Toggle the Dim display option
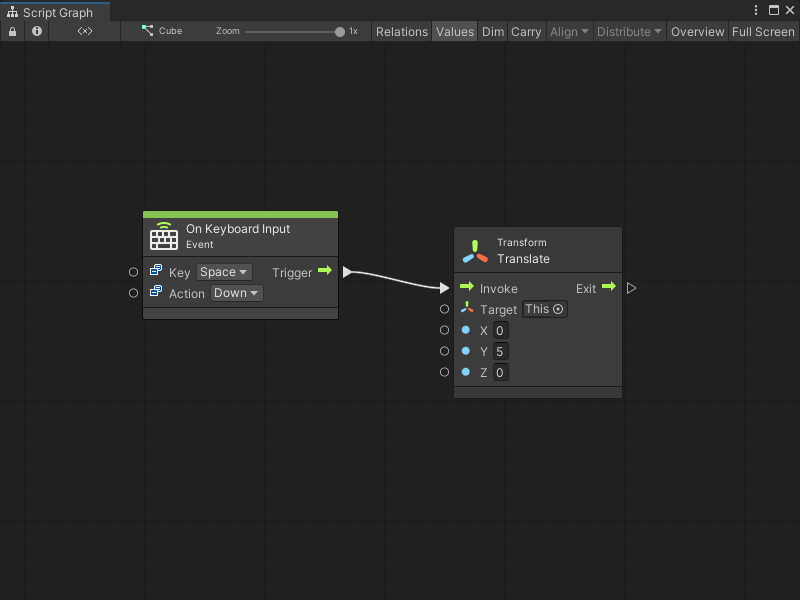800x600 pixels. pos(492,31)
